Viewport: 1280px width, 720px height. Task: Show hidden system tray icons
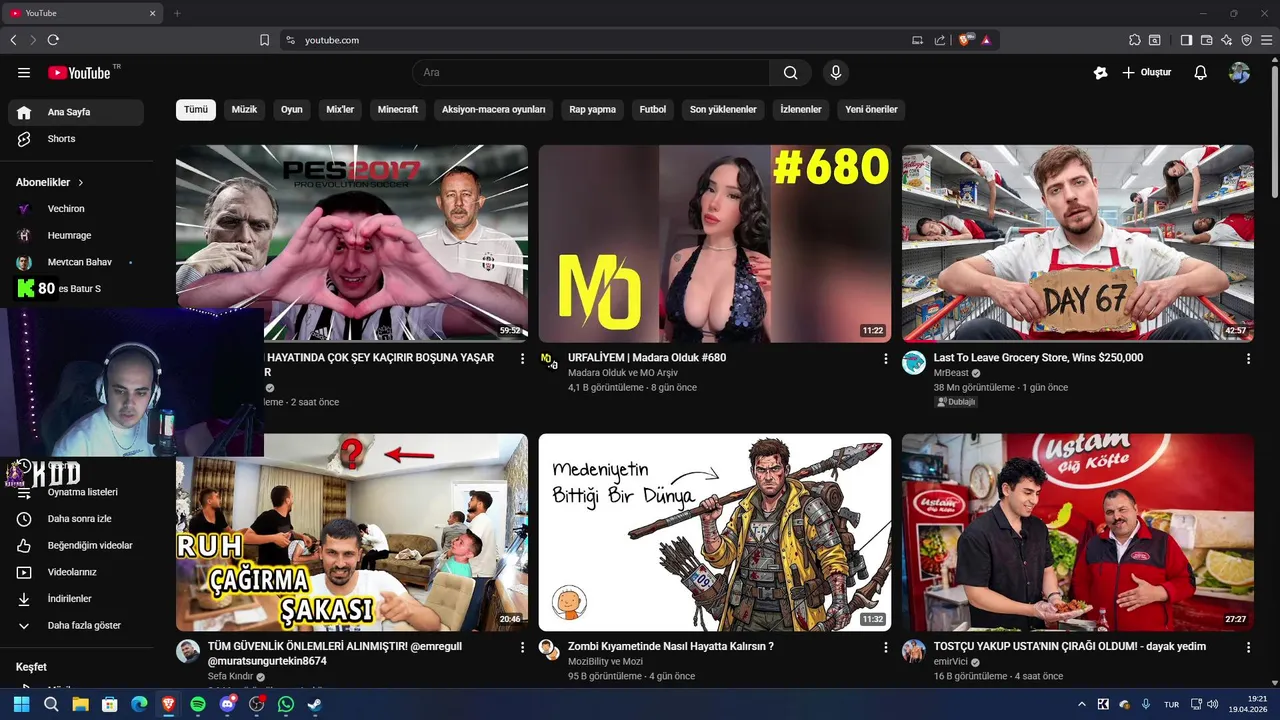coord(1081,704)
